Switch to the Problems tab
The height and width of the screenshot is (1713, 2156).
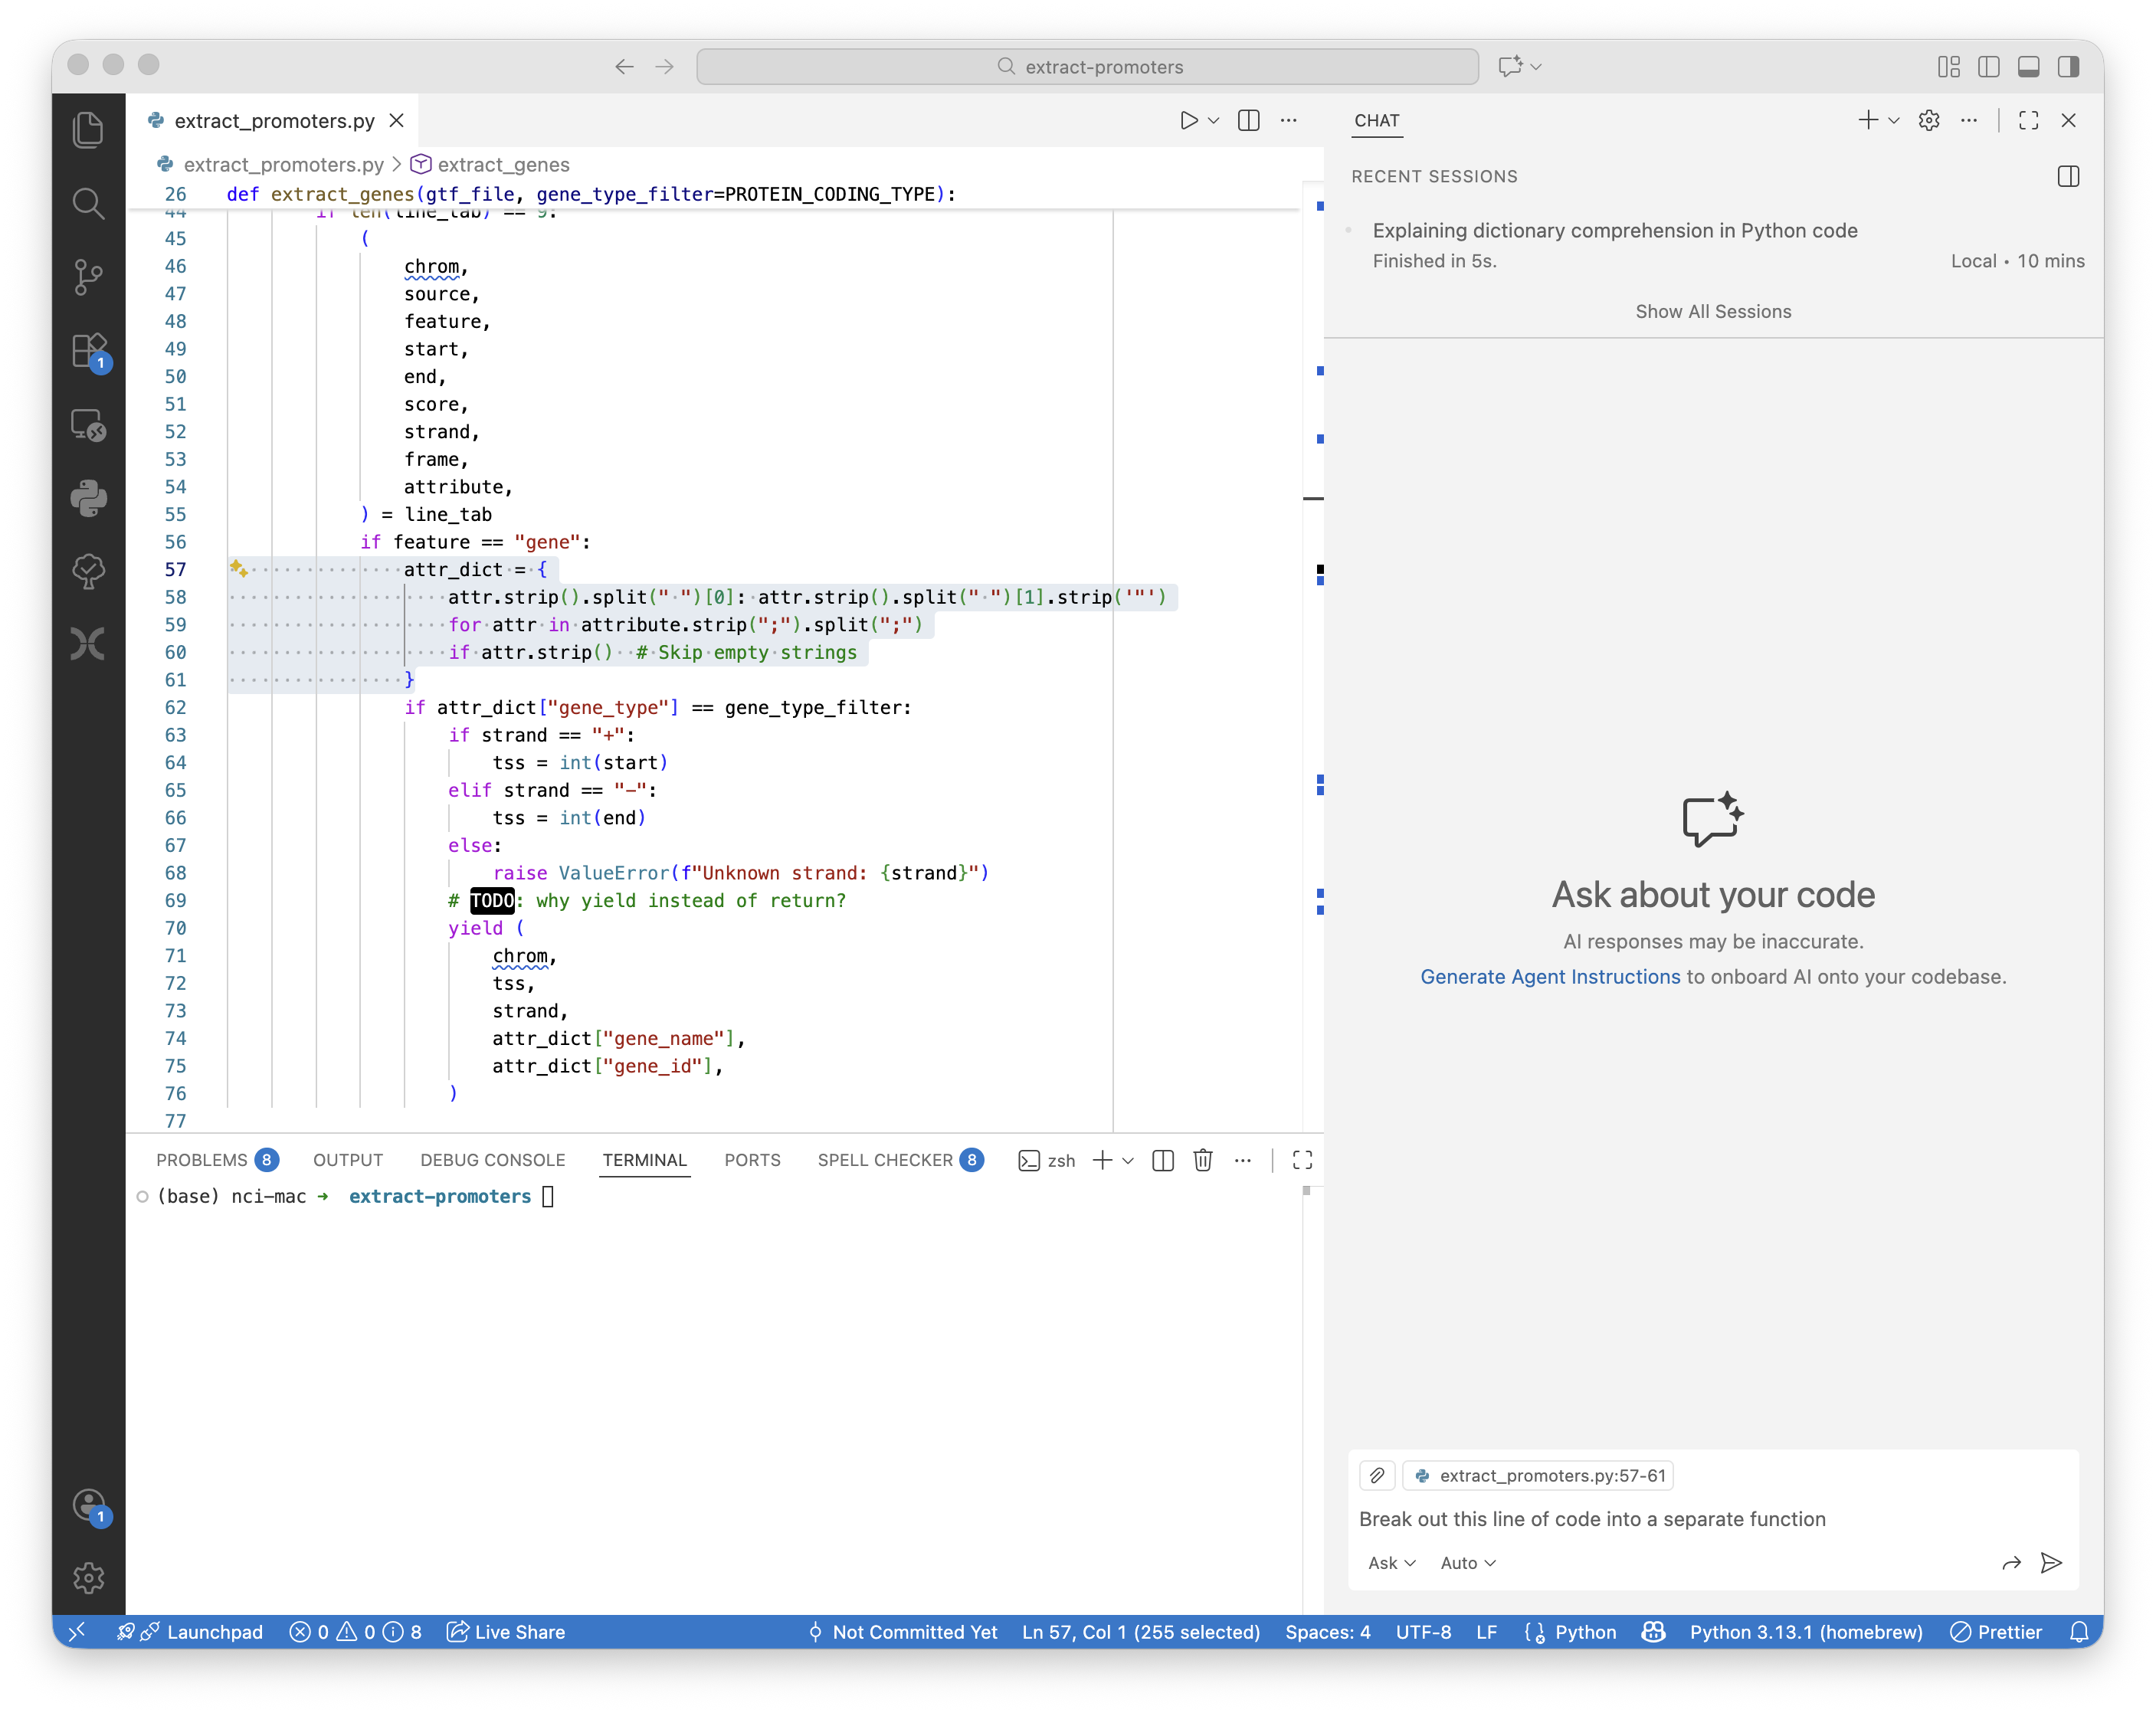point(202,1160)
